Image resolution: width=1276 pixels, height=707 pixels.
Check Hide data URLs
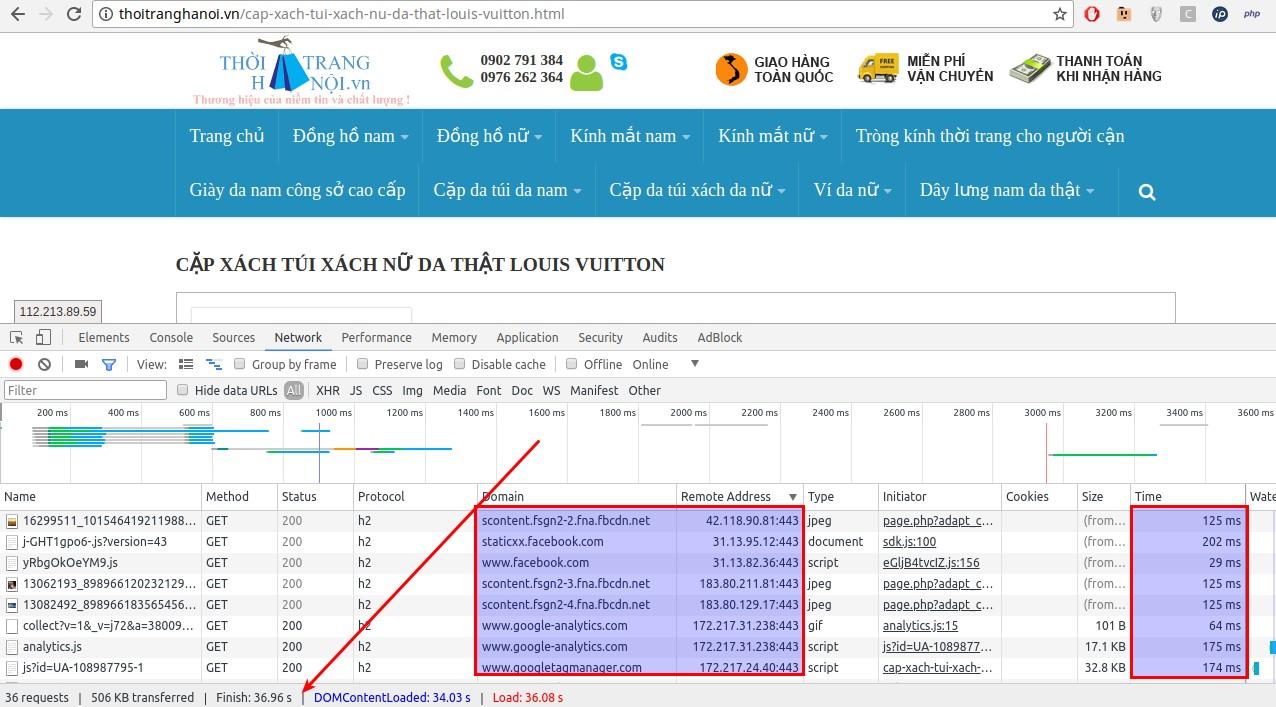click(183, 390)
